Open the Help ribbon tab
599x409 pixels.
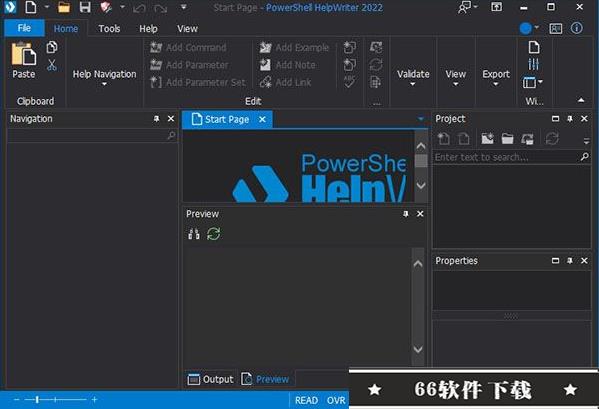click(x=148, y=29)
